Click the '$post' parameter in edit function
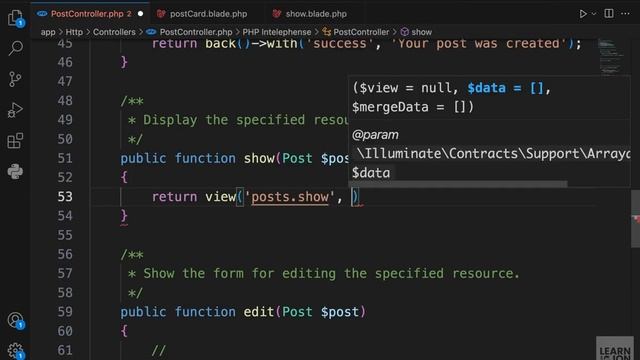 tap(340, 312)
